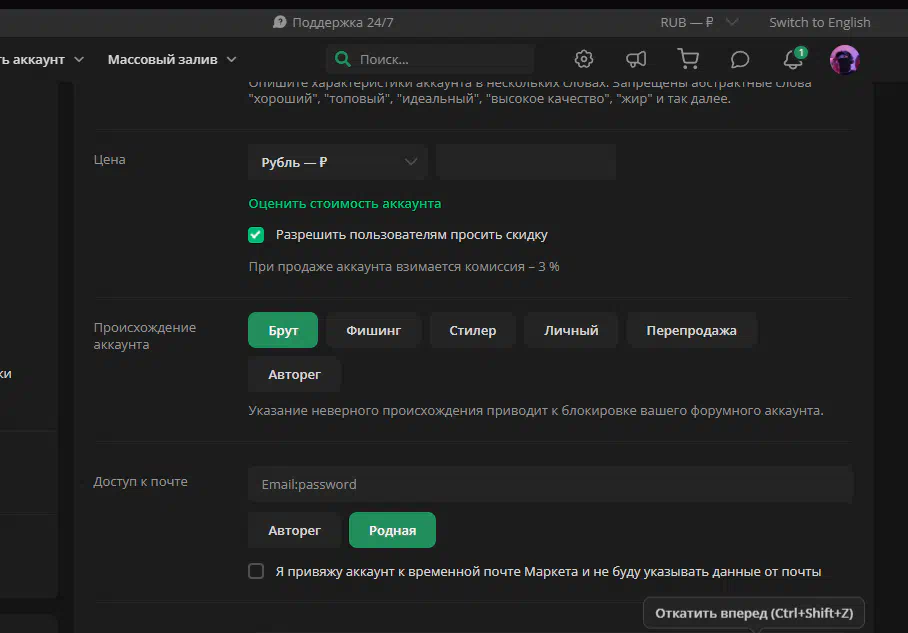Viewport: 908px width, 633px height.
Task: Focus the Поиск search field
Action: click(430, 59)
